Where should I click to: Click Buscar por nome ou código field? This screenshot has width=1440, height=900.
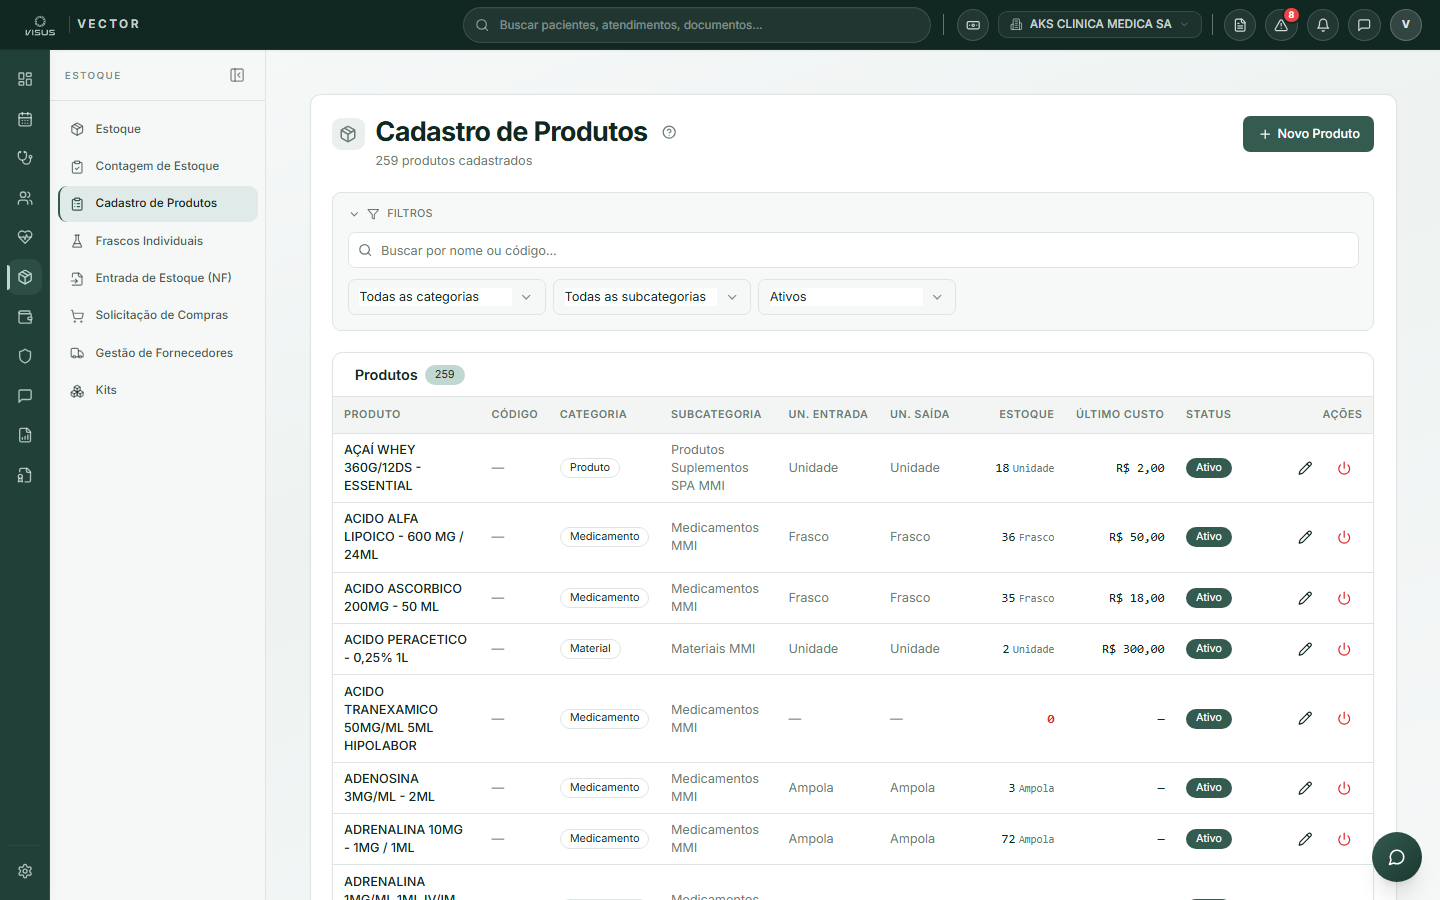pyautogui.click(x=853, y=250)
